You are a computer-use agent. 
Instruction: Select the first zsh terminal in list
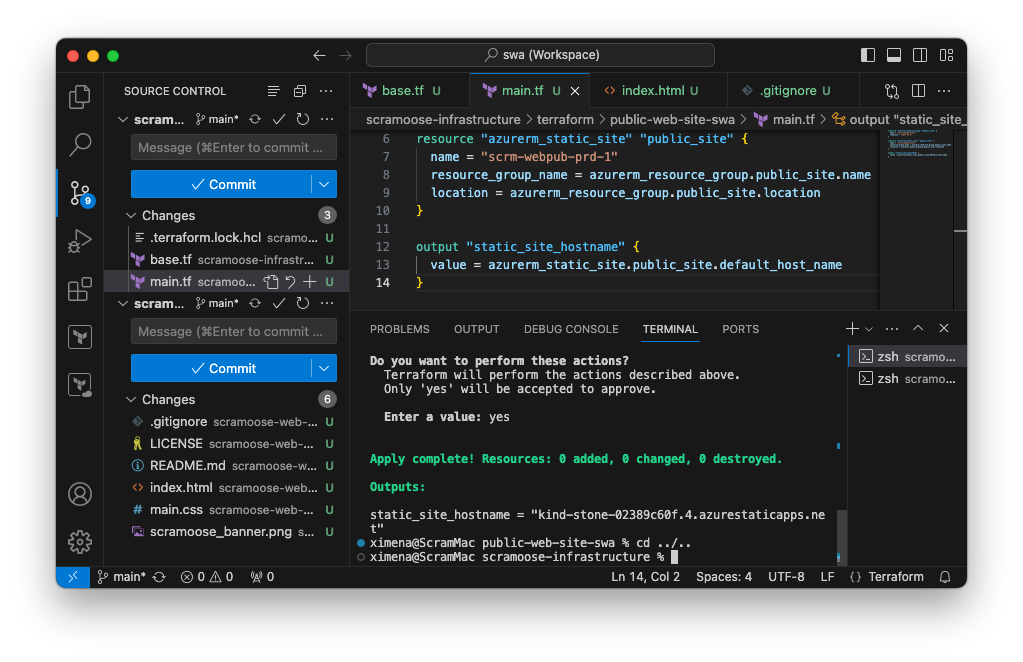point(908,357)
